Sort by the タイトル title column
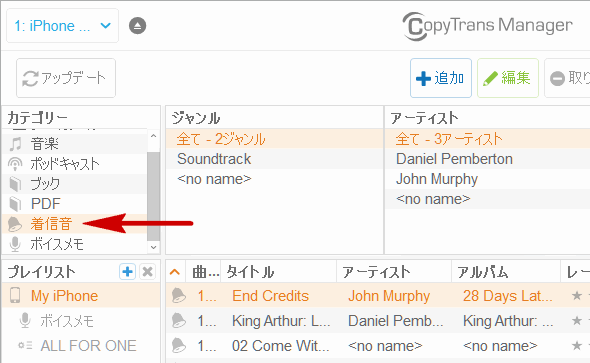The height and width of the screenshot is (363, 590). pos(279,272)
